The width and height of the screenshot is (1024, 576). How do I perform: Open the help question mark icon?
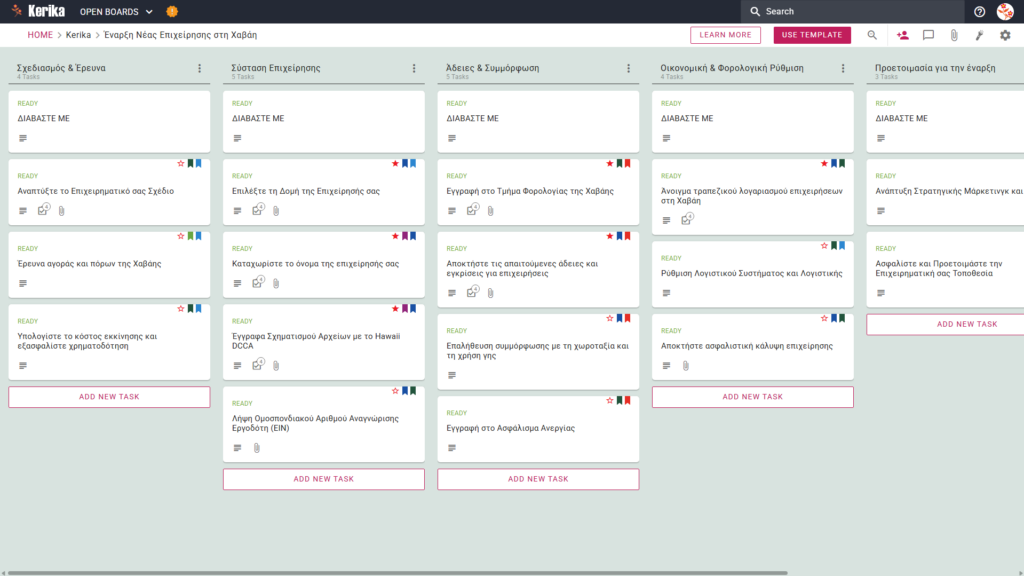click(x=979, y=12)
